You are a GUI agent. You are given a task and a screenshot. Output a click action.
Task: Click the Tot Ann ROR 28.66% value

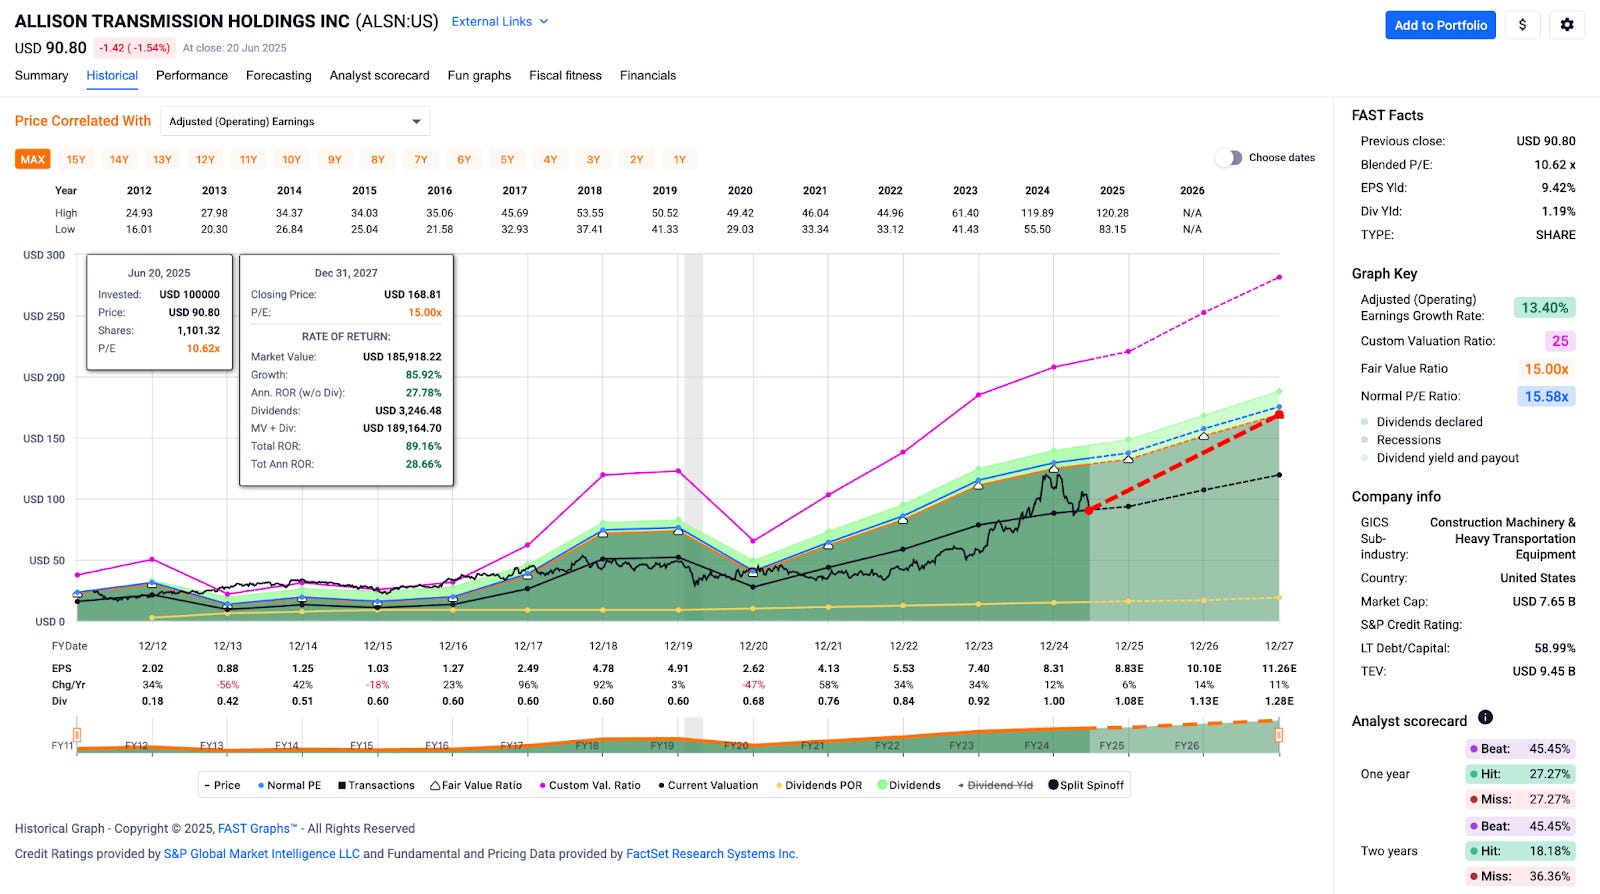[423, 464]
